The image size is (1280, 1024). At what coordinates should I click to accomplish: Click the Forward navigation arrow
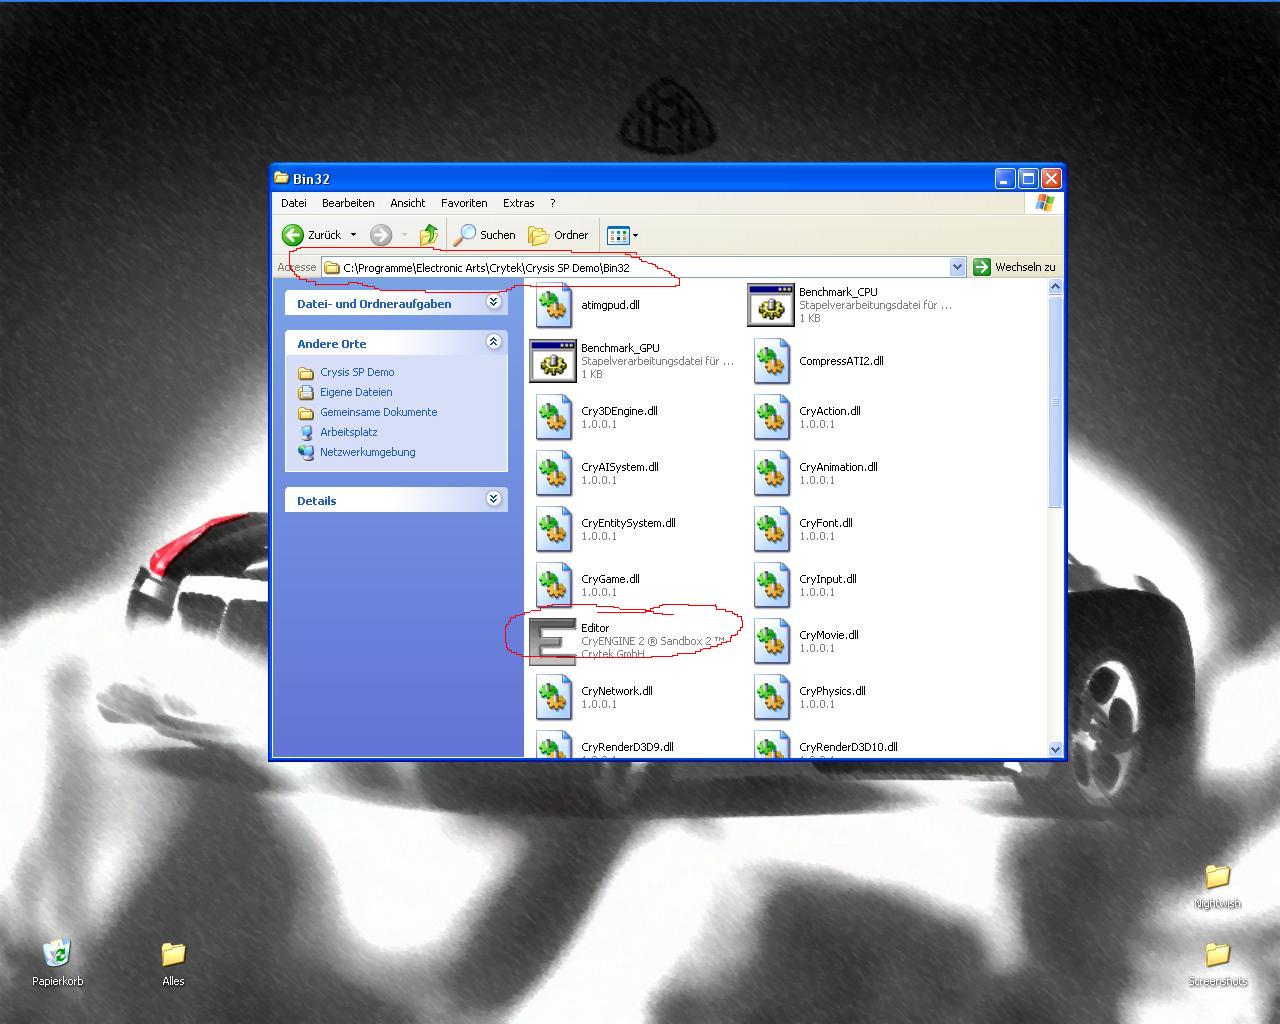(381, 235)
